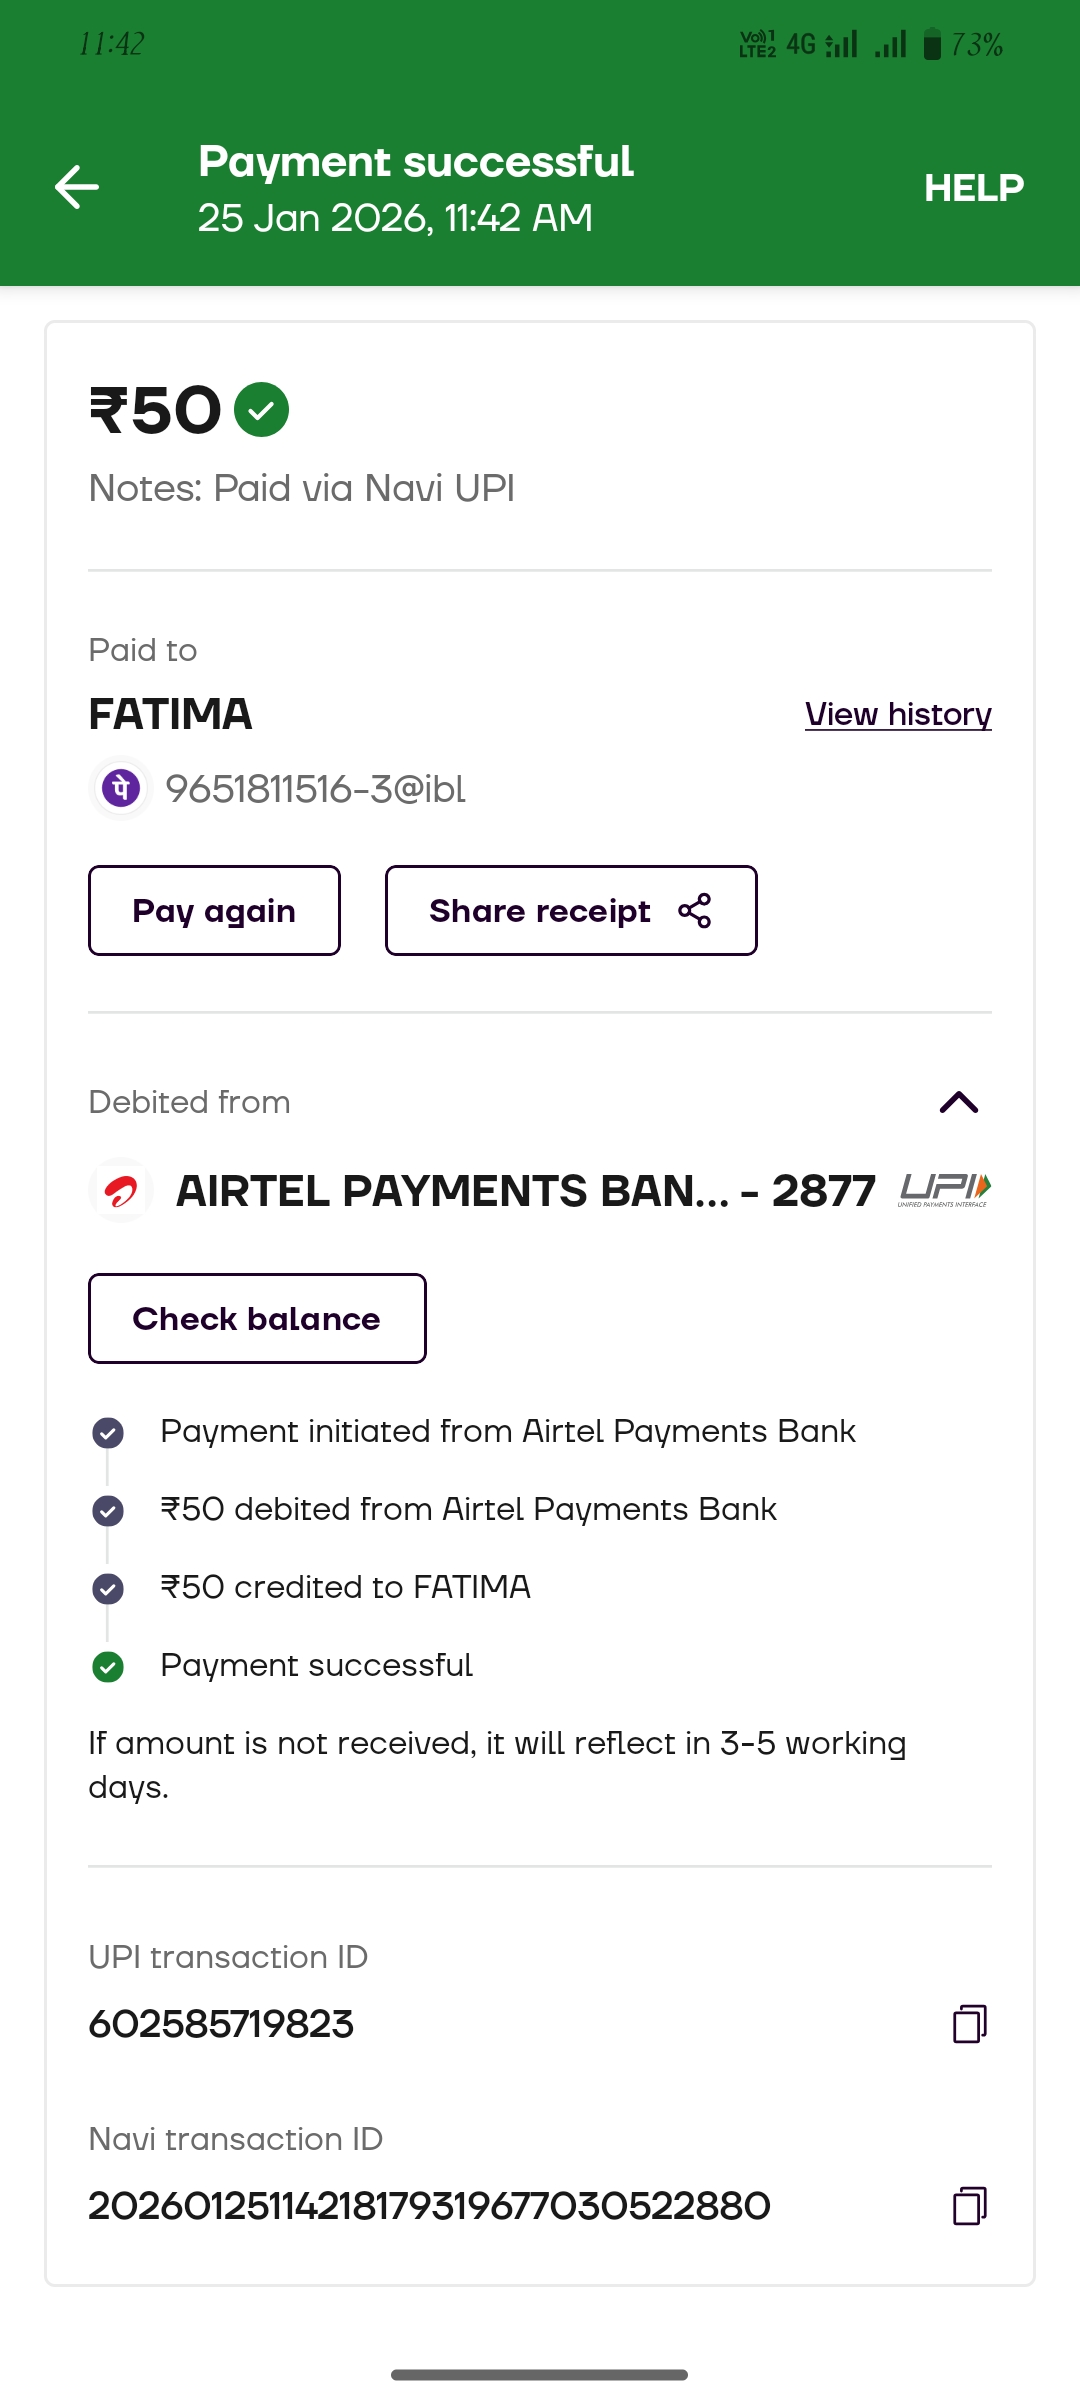This screenshot has height=2408, width=1080.
Task: Tap the green Payment successful status check
Action: point(108,1667)
